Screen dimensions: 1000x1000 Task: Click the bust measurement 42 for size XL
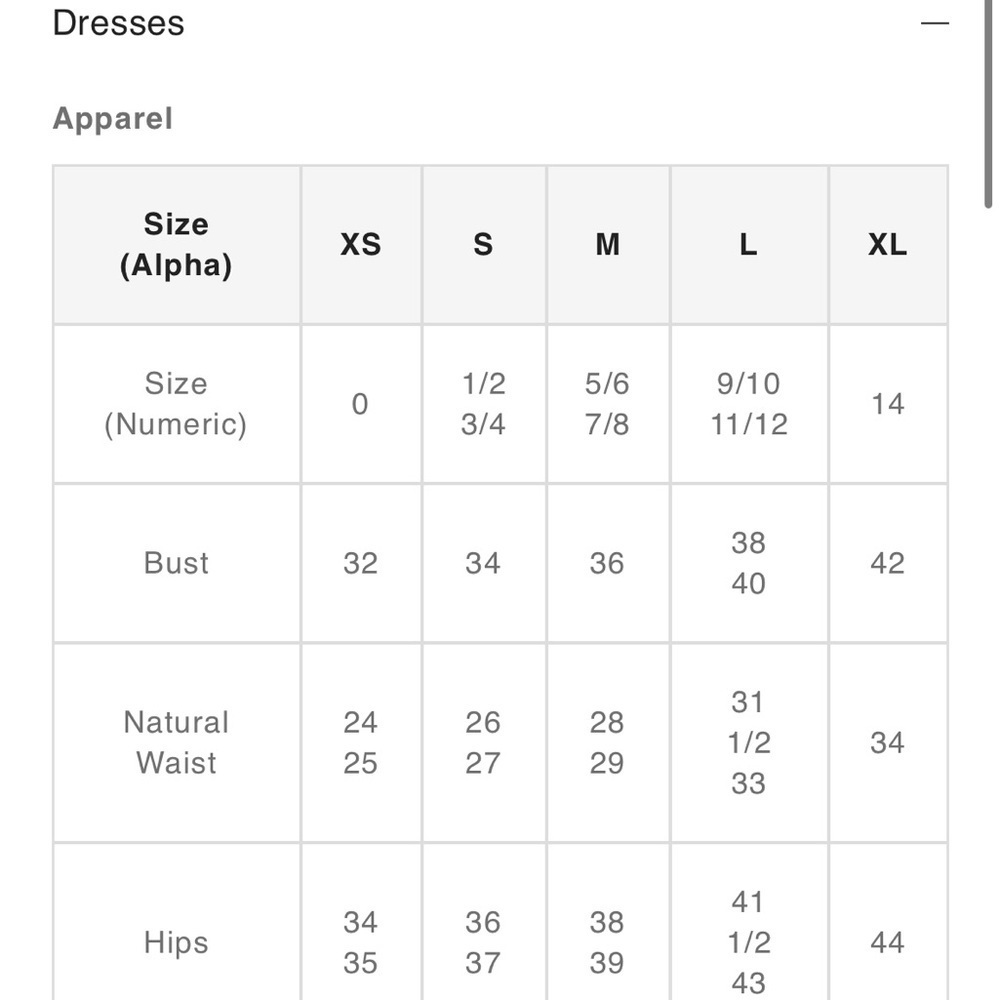click(886, 563)
